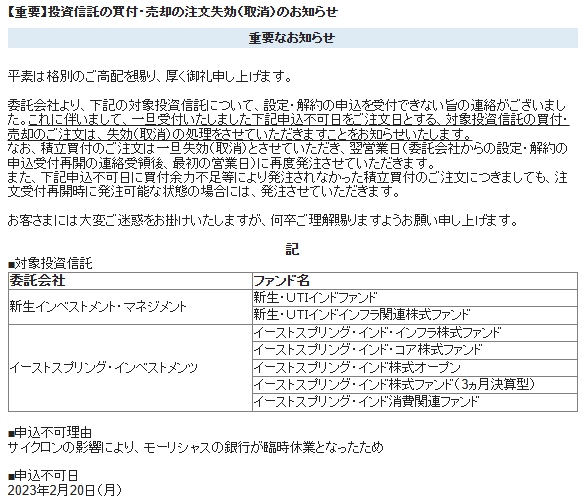Select the 新生・UTIインドファンド row
This screenshot has width=583, height=503.
(x=415, y=298)
